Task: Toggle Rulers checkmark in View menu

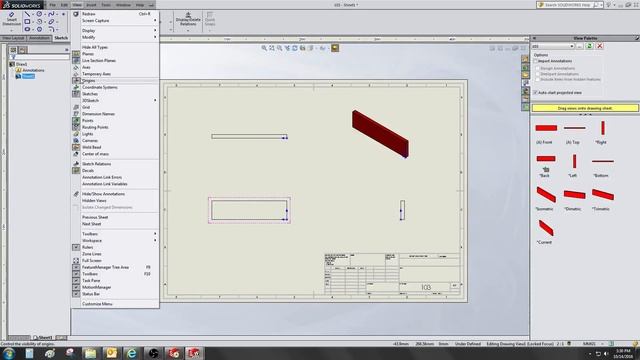Action: [x=76, y=247]
